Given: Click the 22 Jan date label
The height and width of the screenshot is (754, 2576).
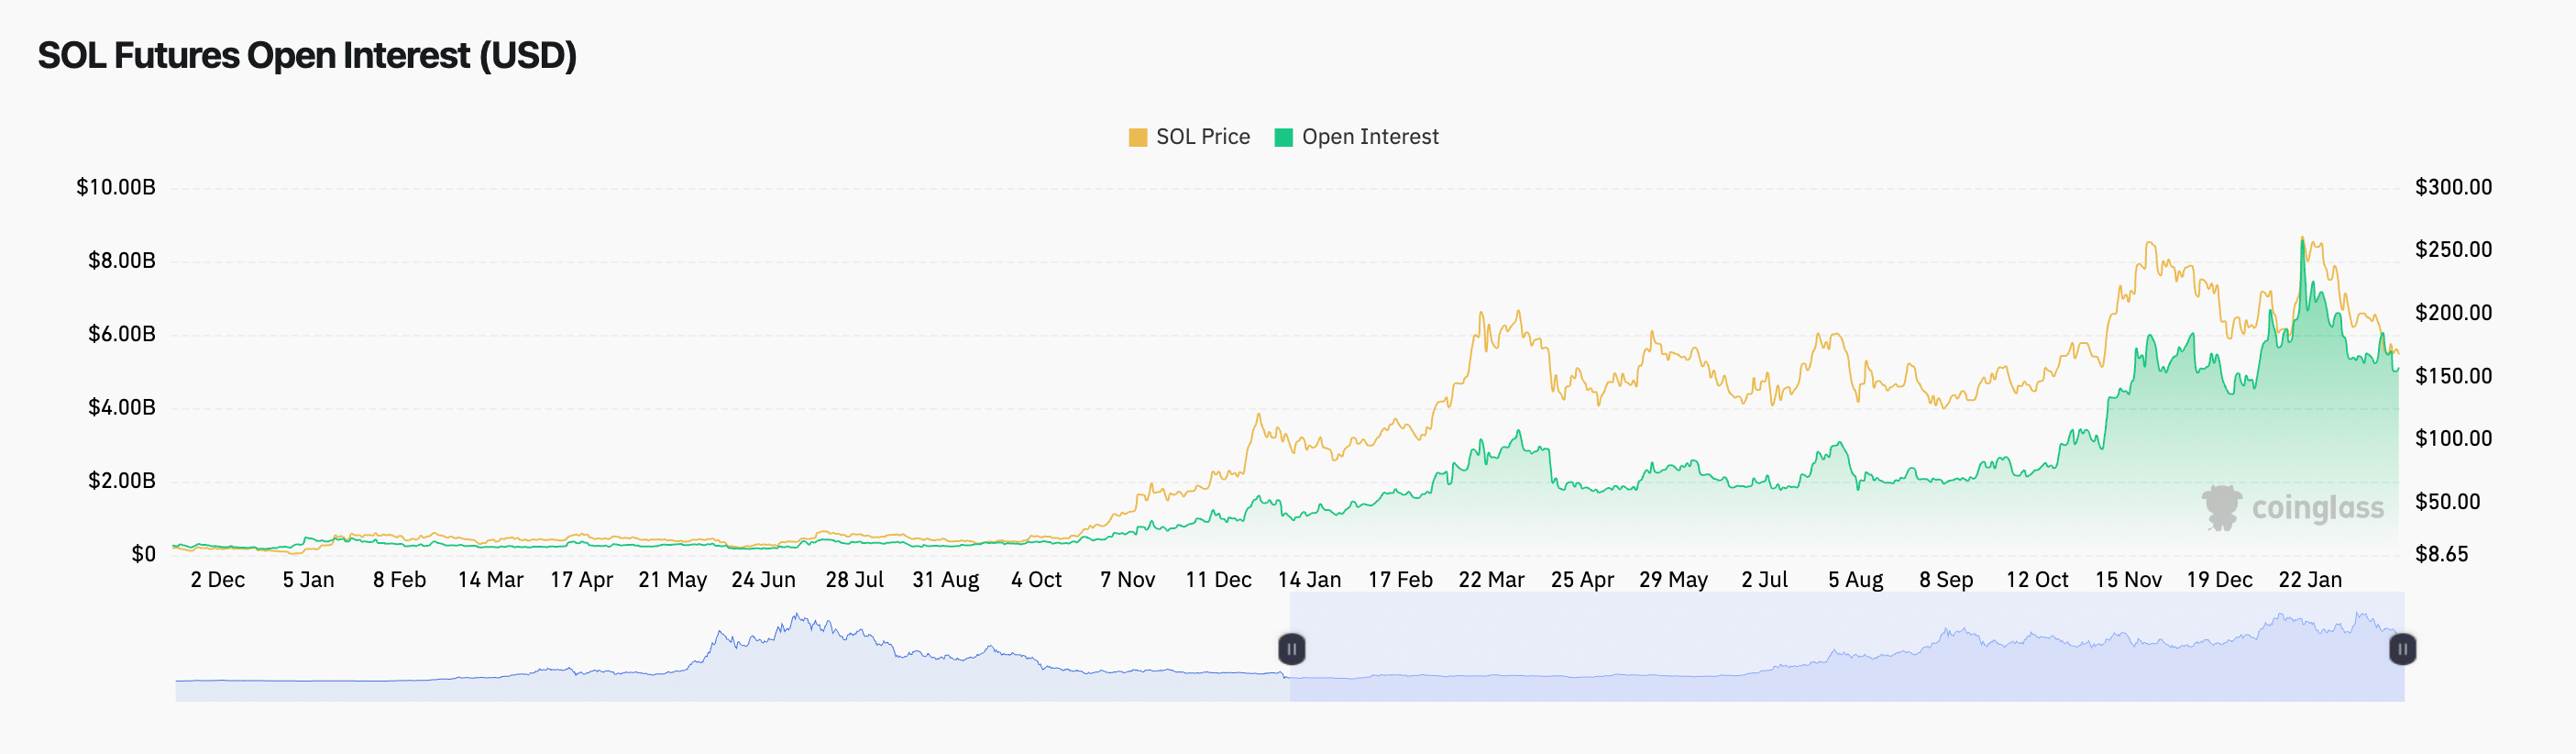Looking at the screenshot, I should (2309, 580).
